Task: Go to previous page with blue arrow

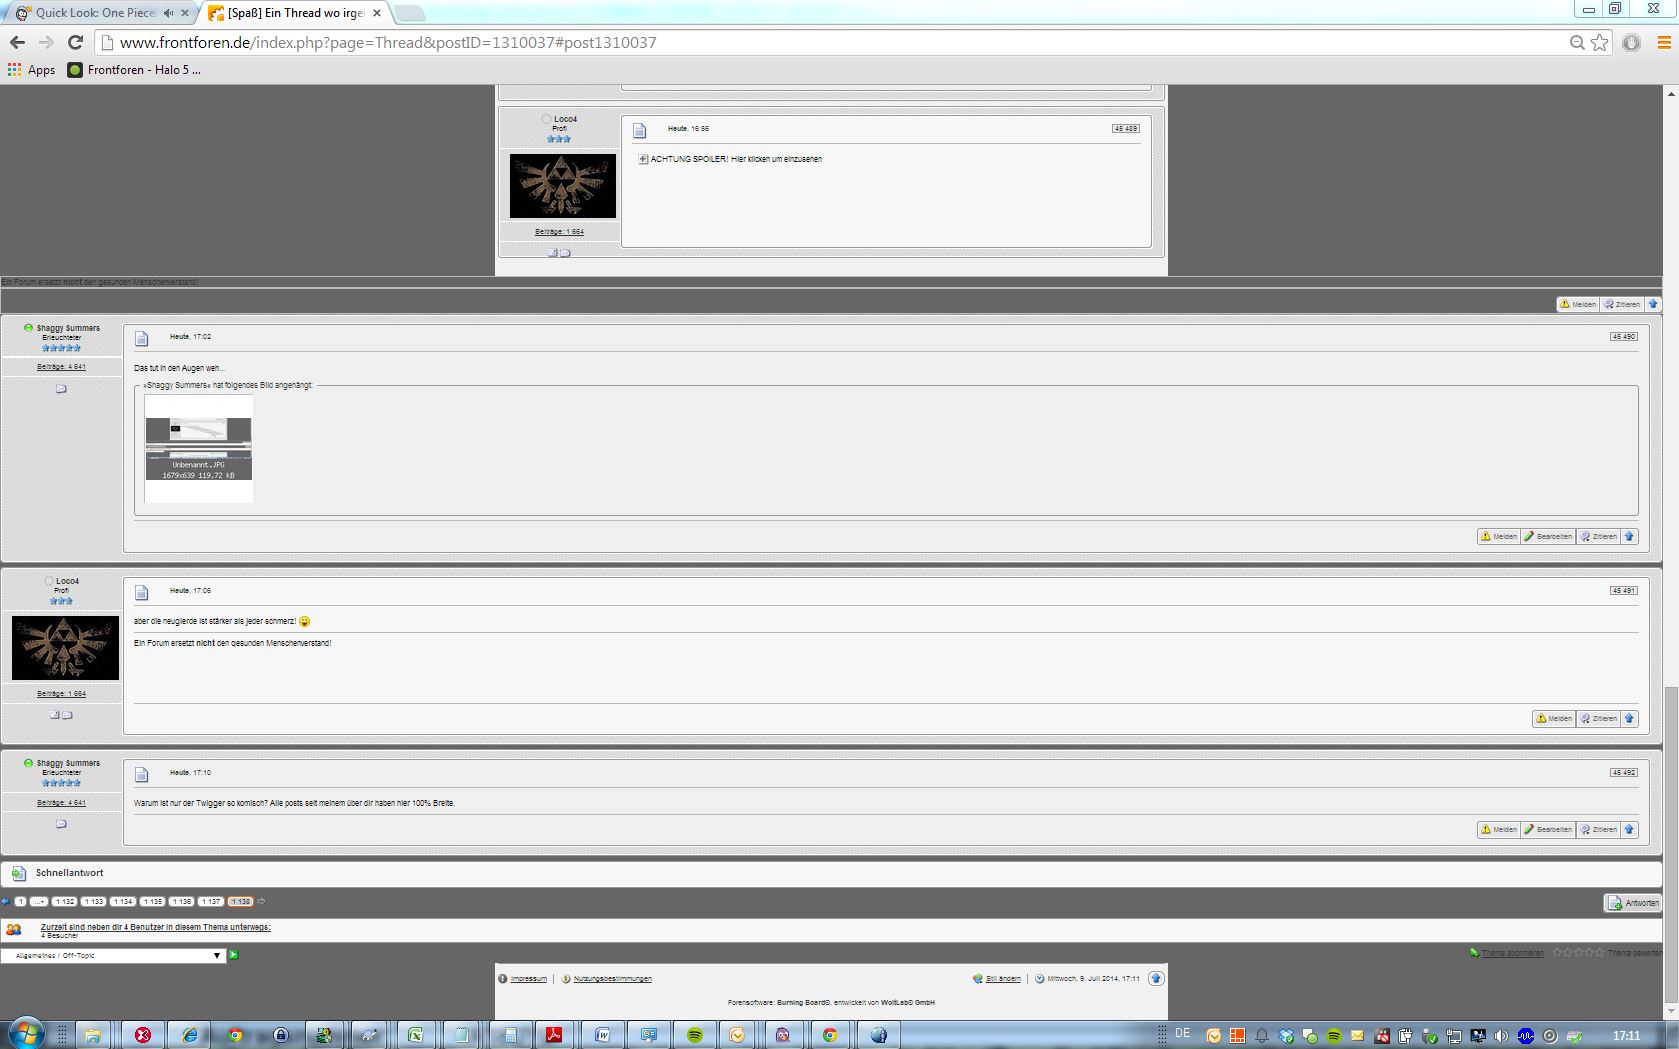Action: (x=6, y=901)
